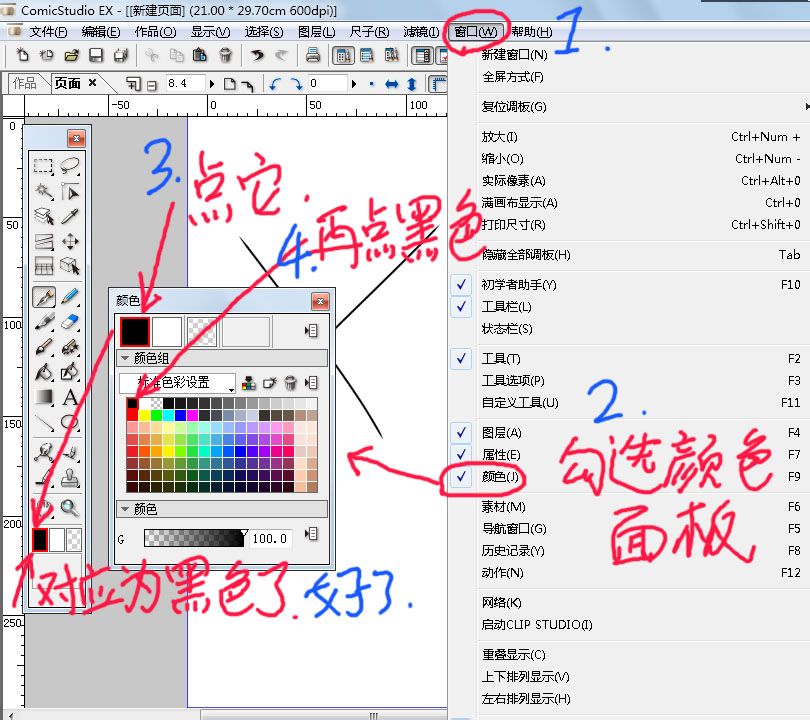Toggle 工具(T) palette checkmark
This screenshot has height=720, width=810.
[x=461, y=358]
